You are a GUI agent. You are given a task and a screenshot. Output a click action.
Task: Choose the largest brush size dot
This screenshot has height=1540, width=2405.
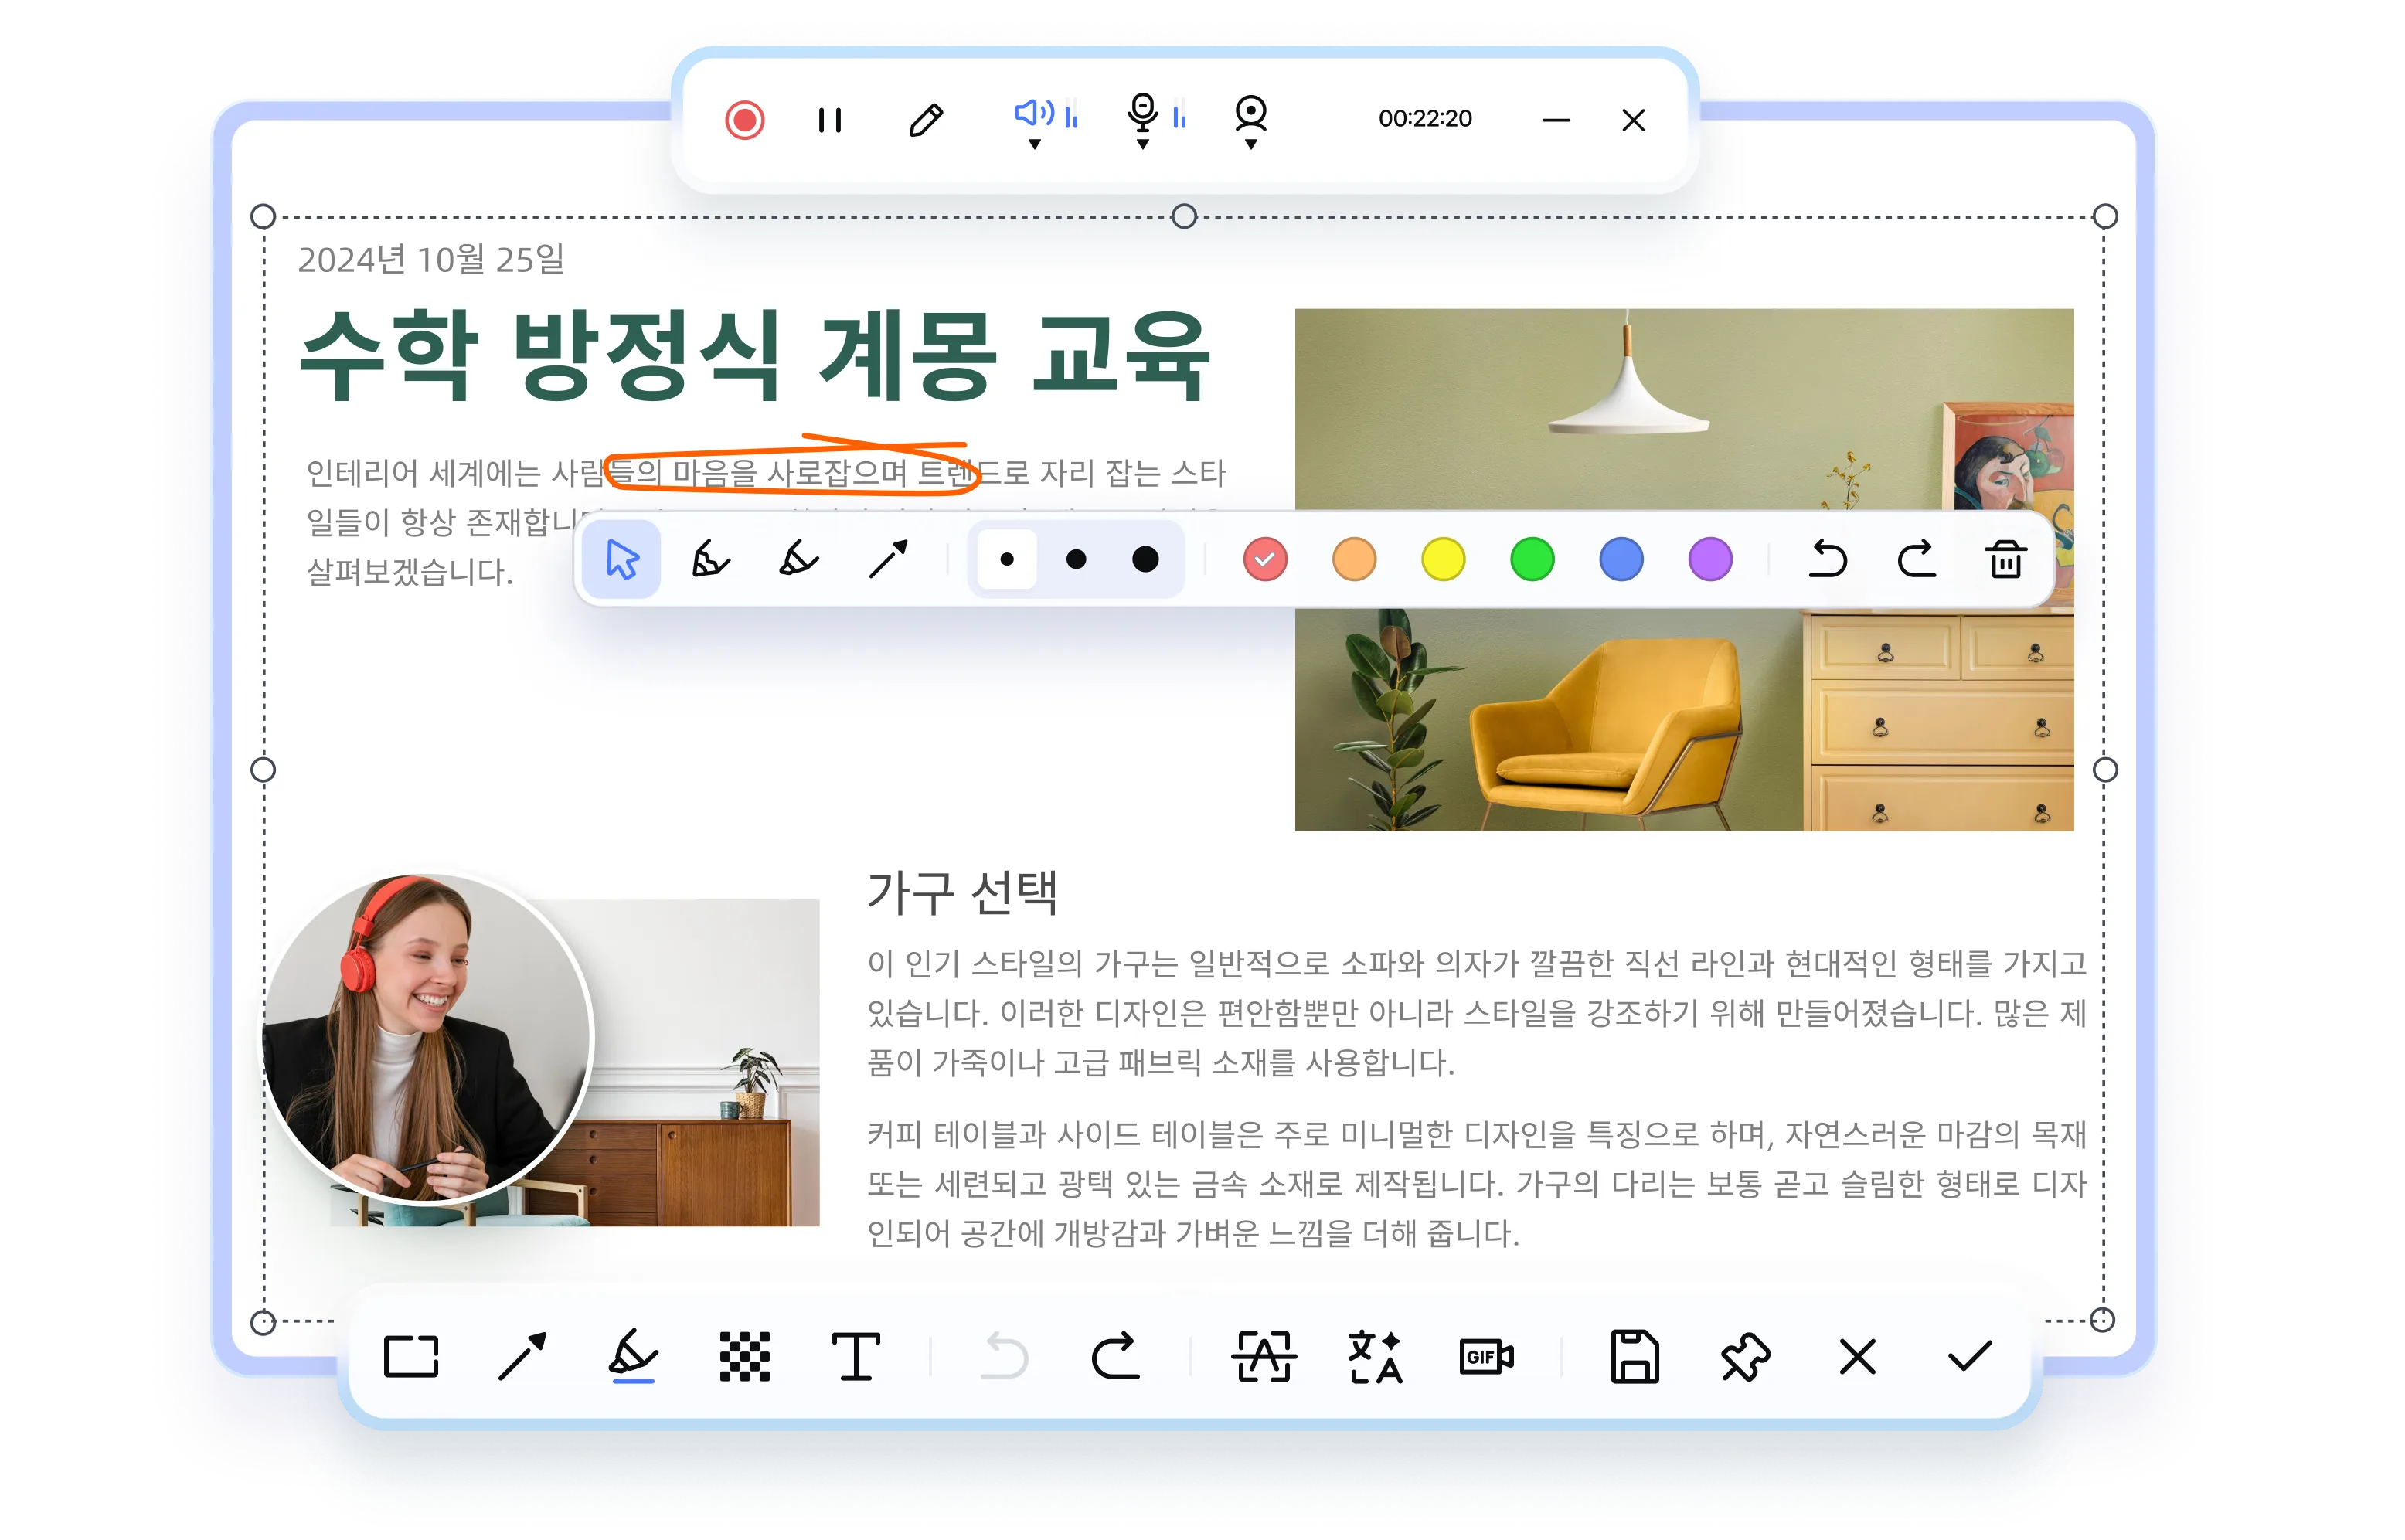coord(1145,560)
